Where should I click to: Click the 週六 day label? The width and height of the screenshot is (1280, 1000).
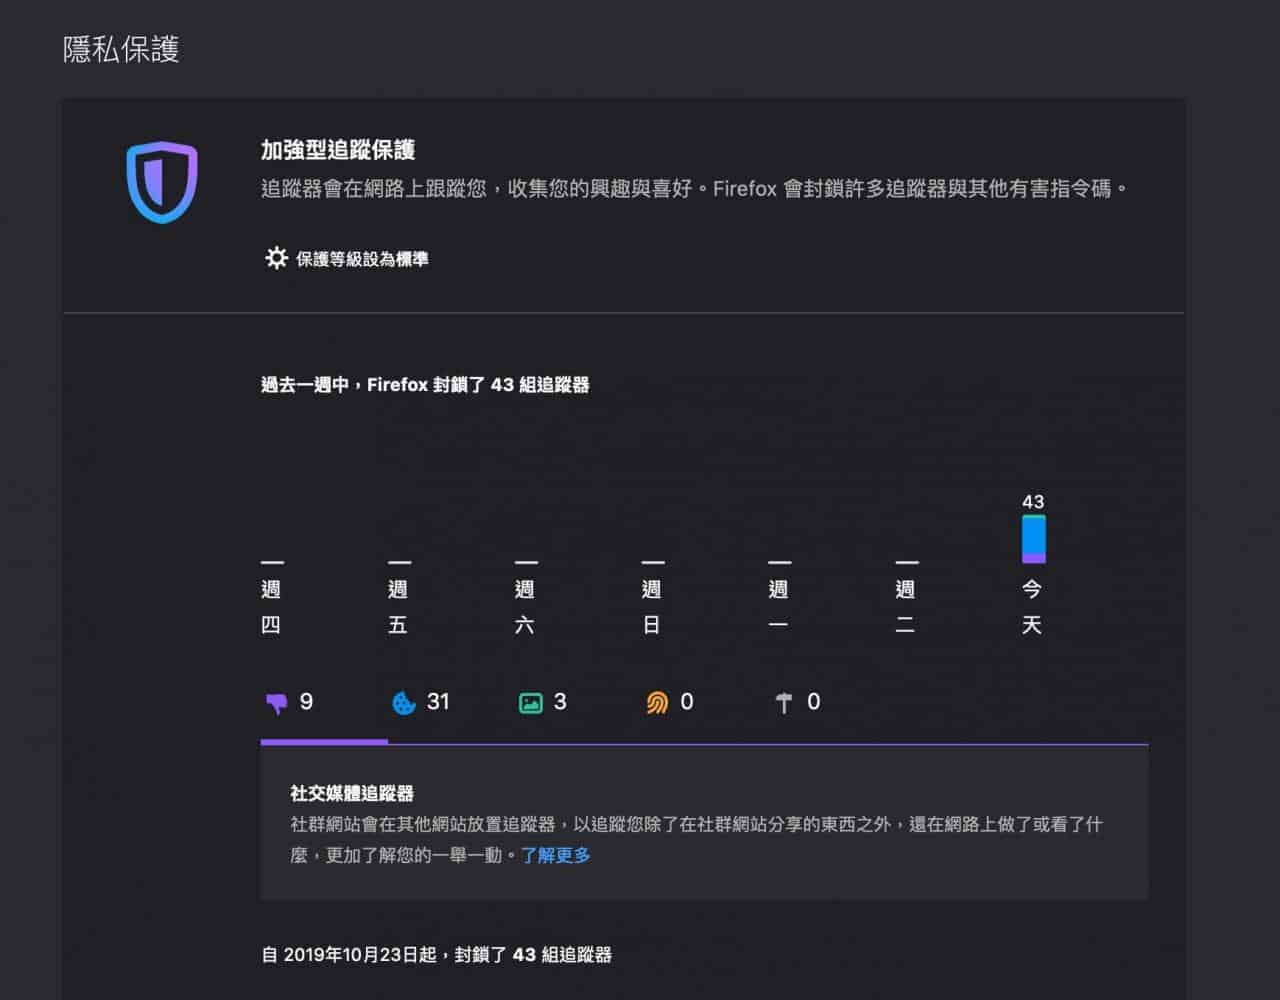click(x=525, y=607)
